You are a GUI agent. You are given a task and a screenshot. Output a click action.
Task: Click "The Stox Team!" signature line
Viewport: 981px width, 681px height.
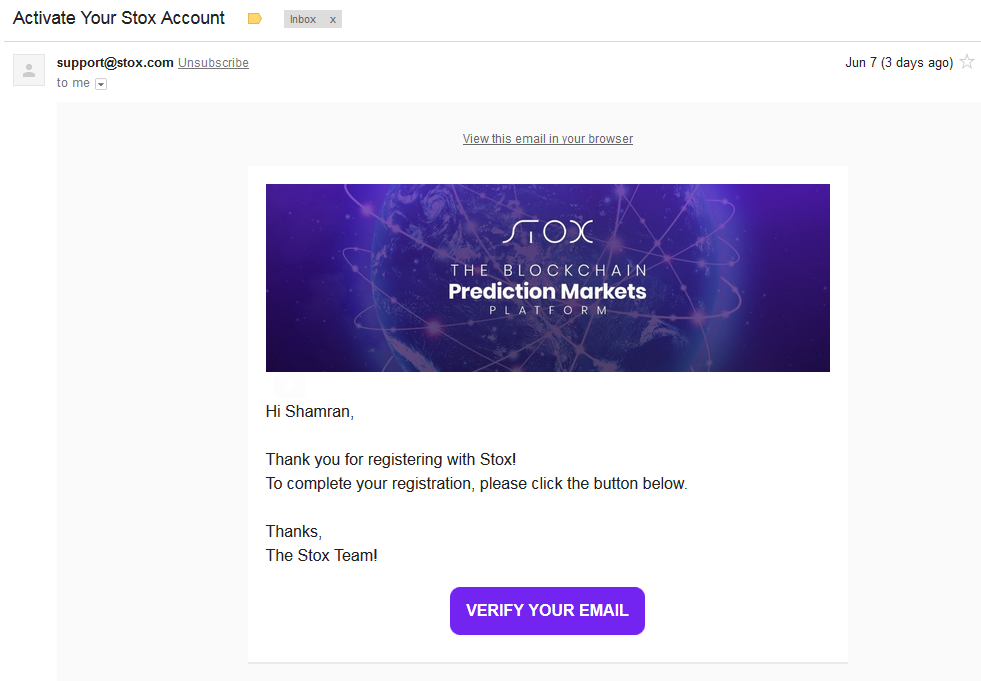[321, 555]
